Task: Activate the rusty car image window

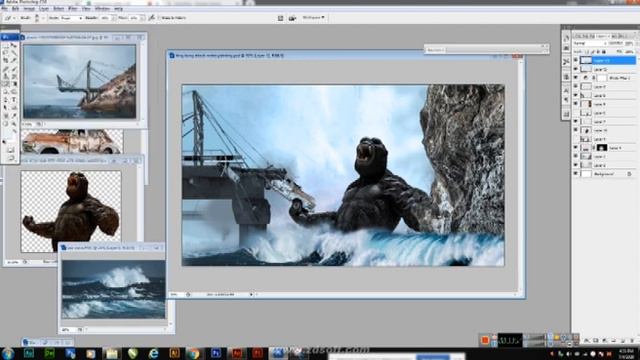Action: pos(72,141)
